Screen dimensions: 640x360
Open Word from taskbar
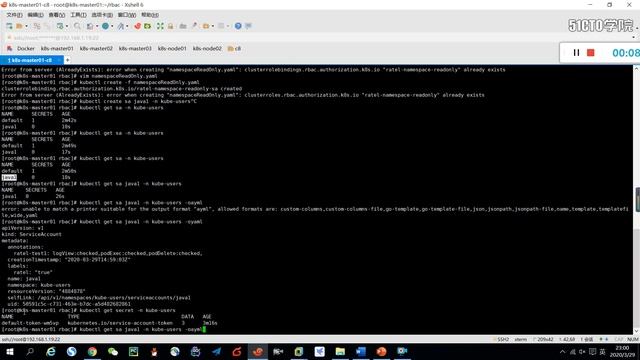360,351
